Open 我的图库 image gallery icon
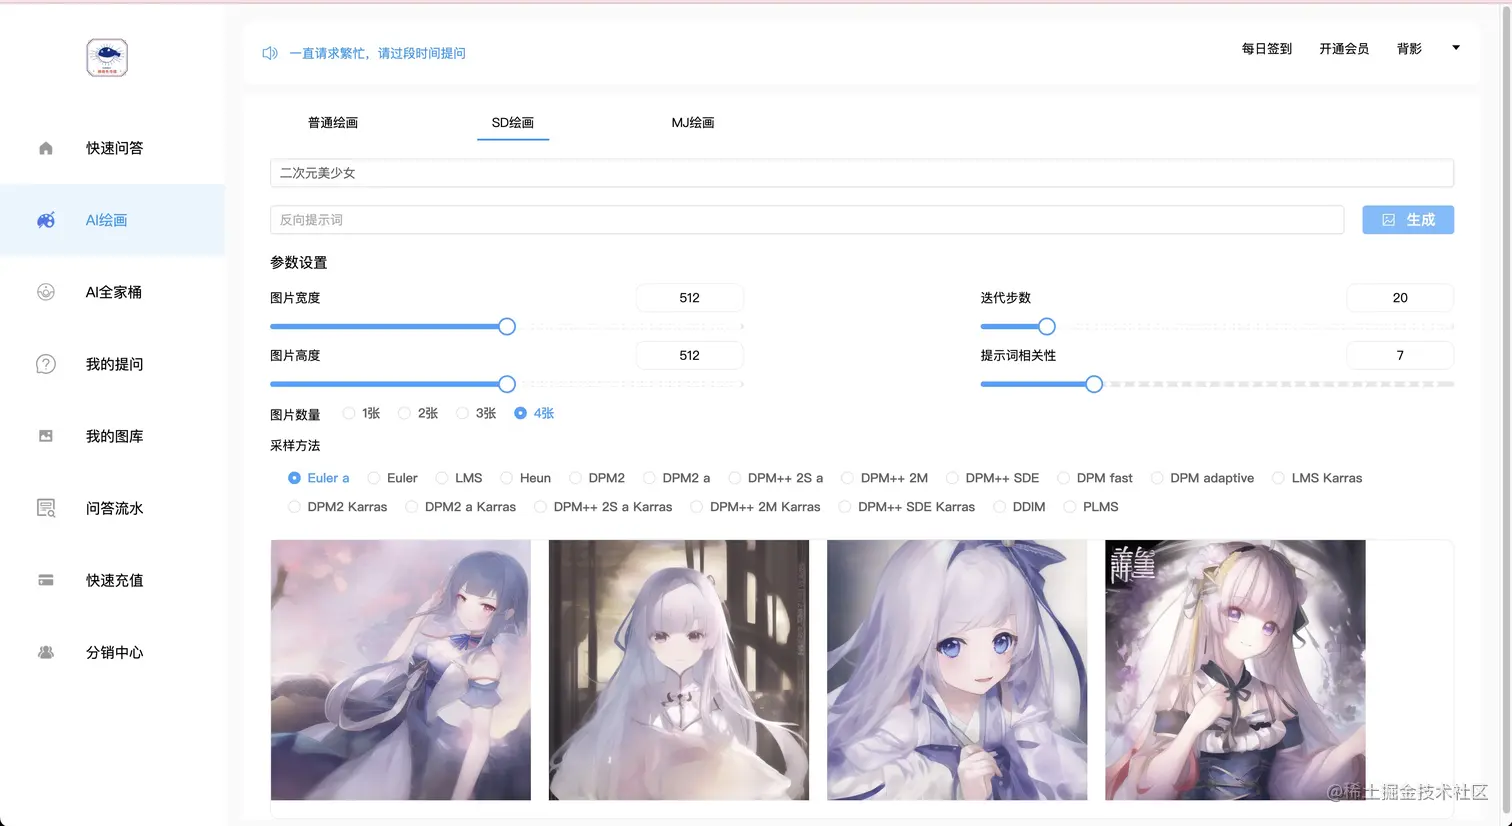 45,435
